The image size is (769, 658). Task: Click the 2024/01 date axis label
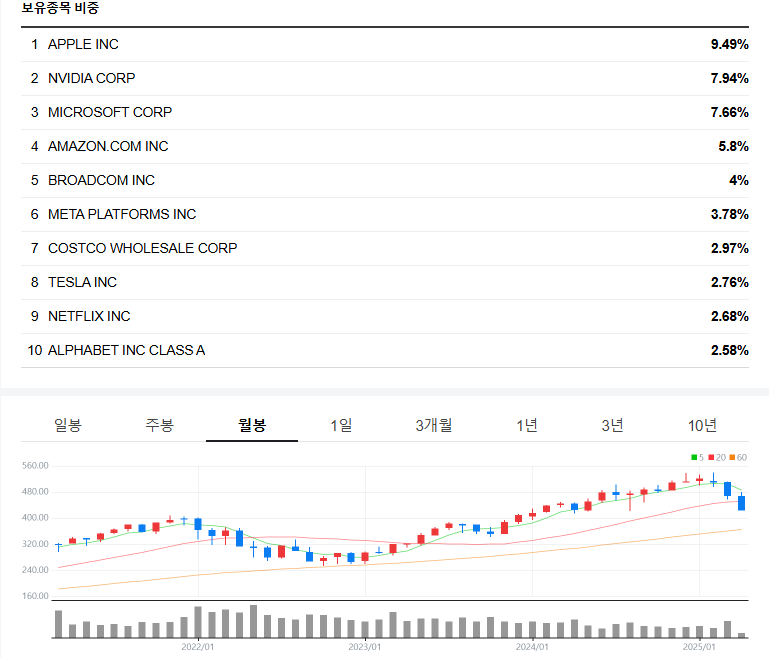click(x=532, y=647)
